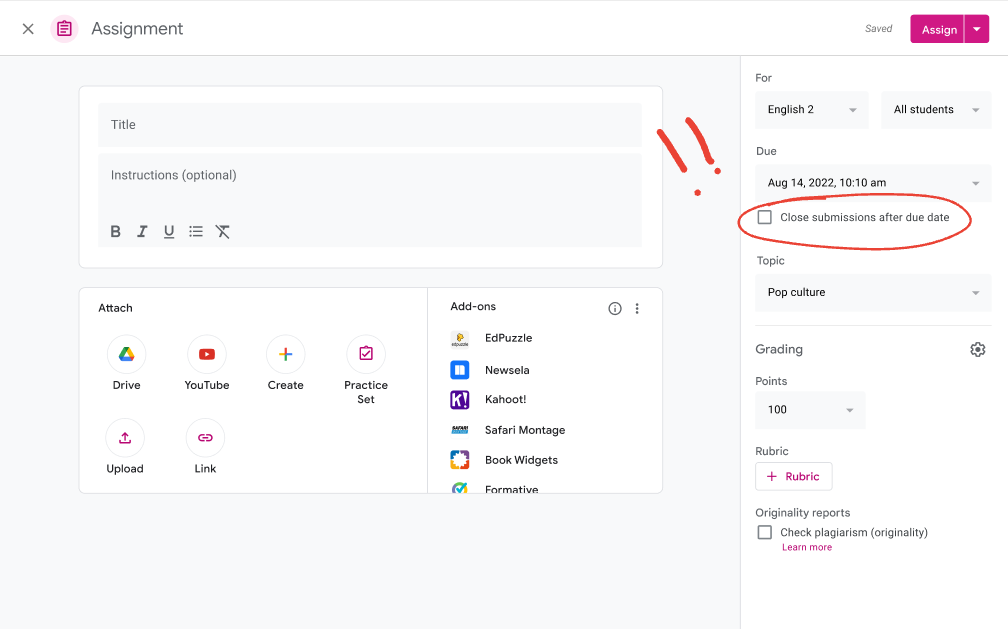Apply bold formatting to instructions
This screenshot has height=629, width=1008.
(x=116, y=232)
